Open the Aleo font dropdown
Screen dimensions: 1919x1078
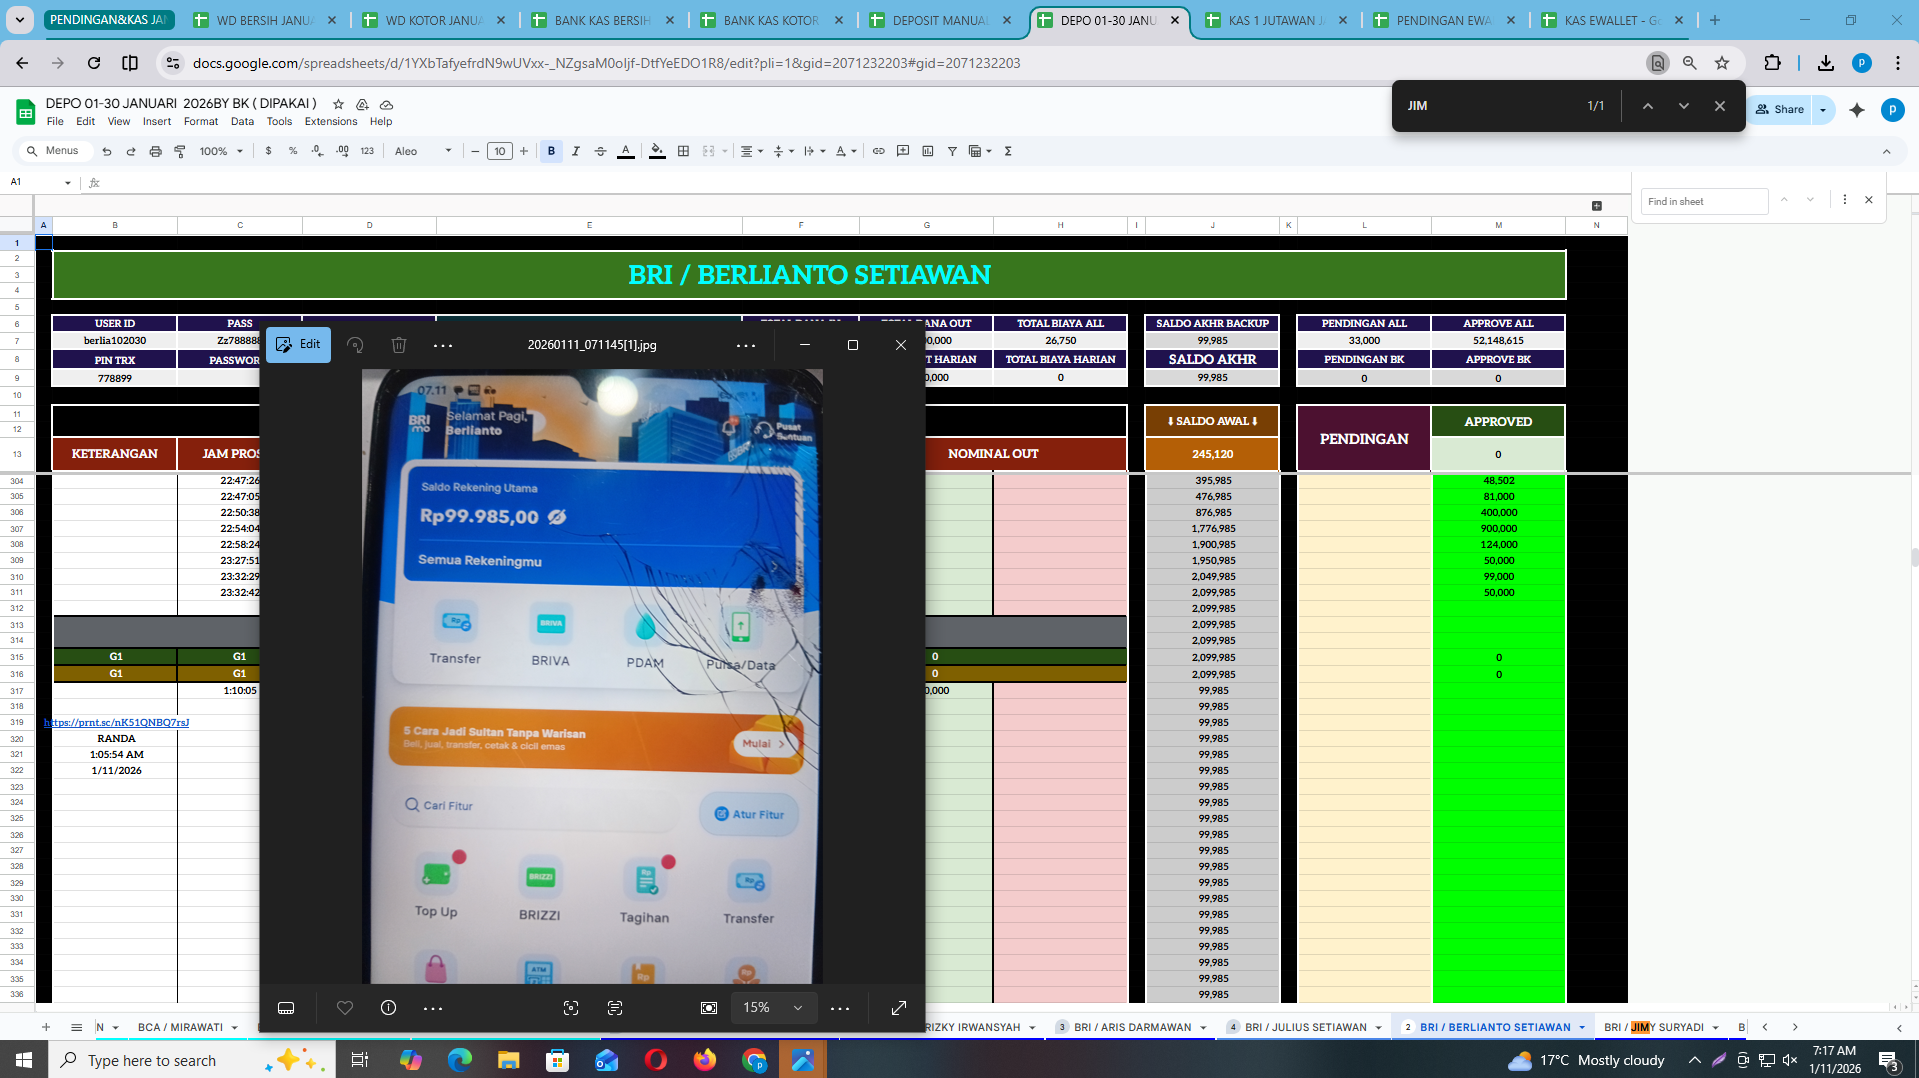click(x=423, y=151)
